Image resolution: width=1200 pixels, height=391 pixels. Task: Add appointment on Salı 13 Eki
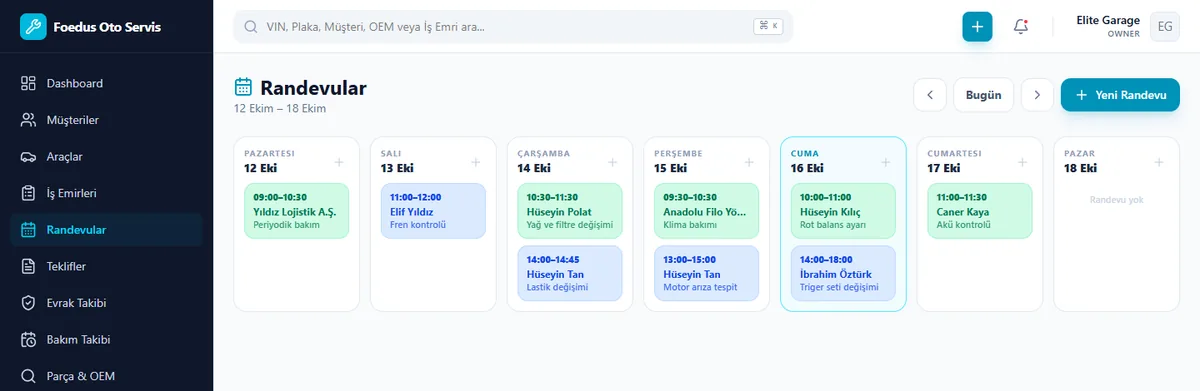click(475, 162)
